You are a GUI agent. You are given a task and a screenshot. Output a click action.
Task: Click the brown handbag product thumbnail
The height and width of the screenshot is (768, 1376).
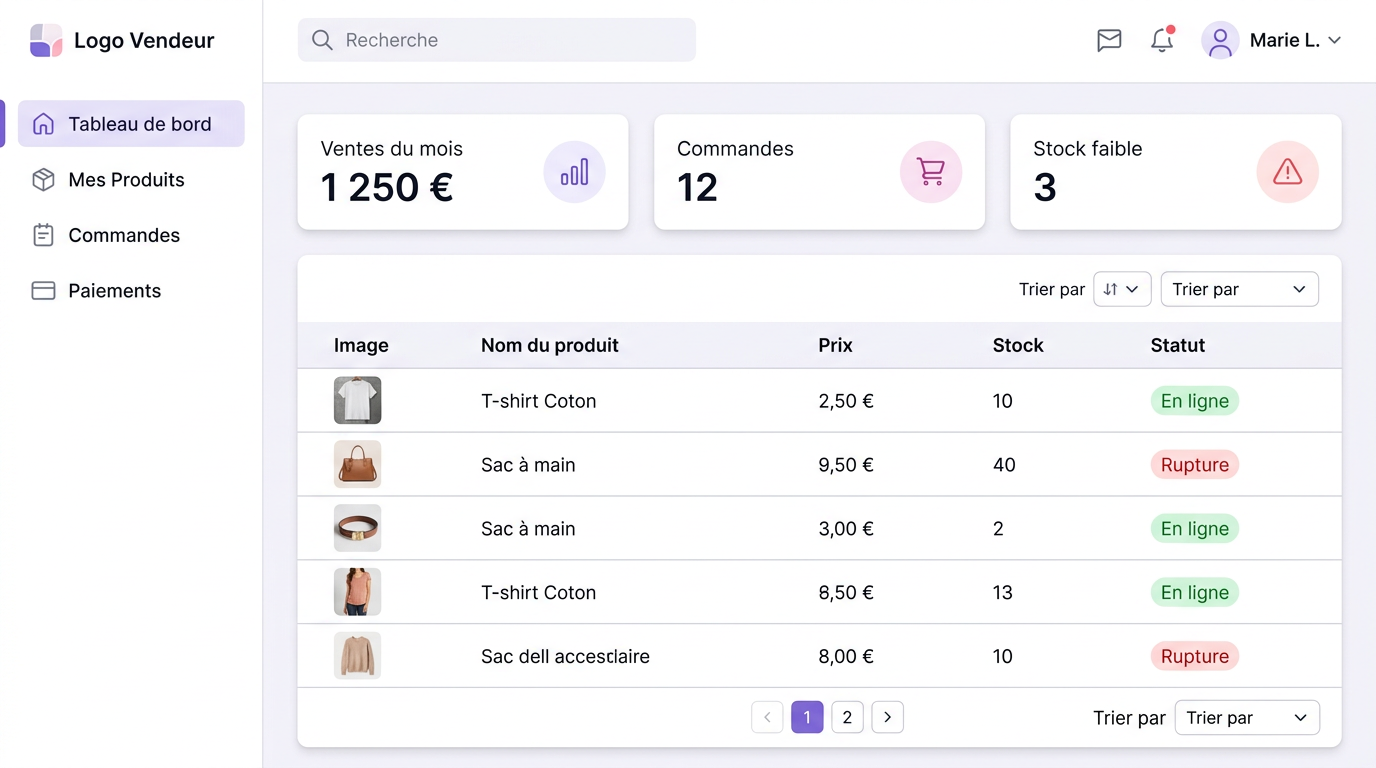[x=357, y=464]
